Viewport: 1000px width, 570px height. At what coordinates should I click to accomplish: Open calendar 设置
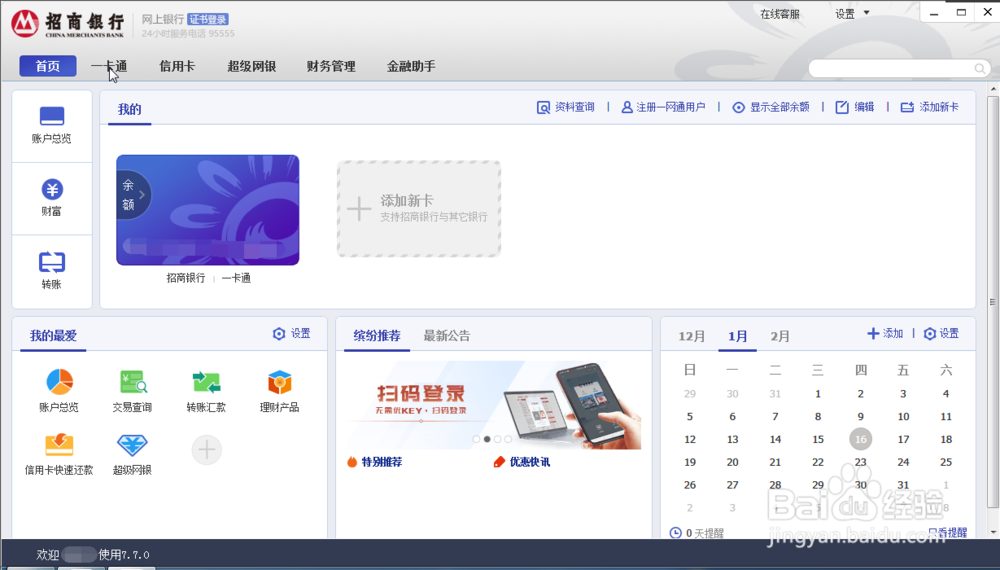point(941,333)
